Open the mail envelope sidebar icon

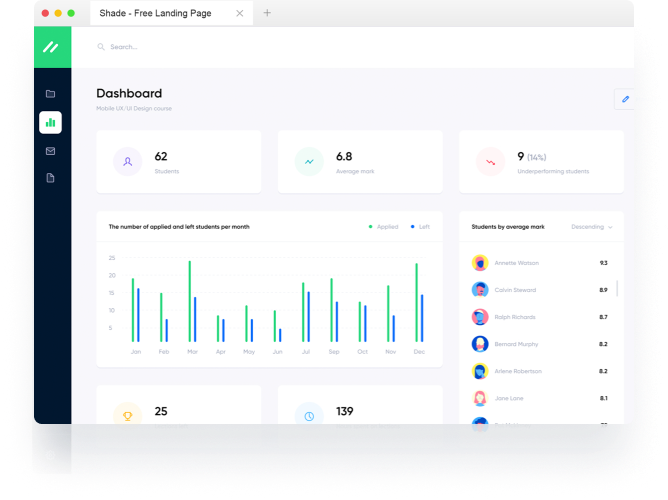pyautogui.click(x=50, y=151)
